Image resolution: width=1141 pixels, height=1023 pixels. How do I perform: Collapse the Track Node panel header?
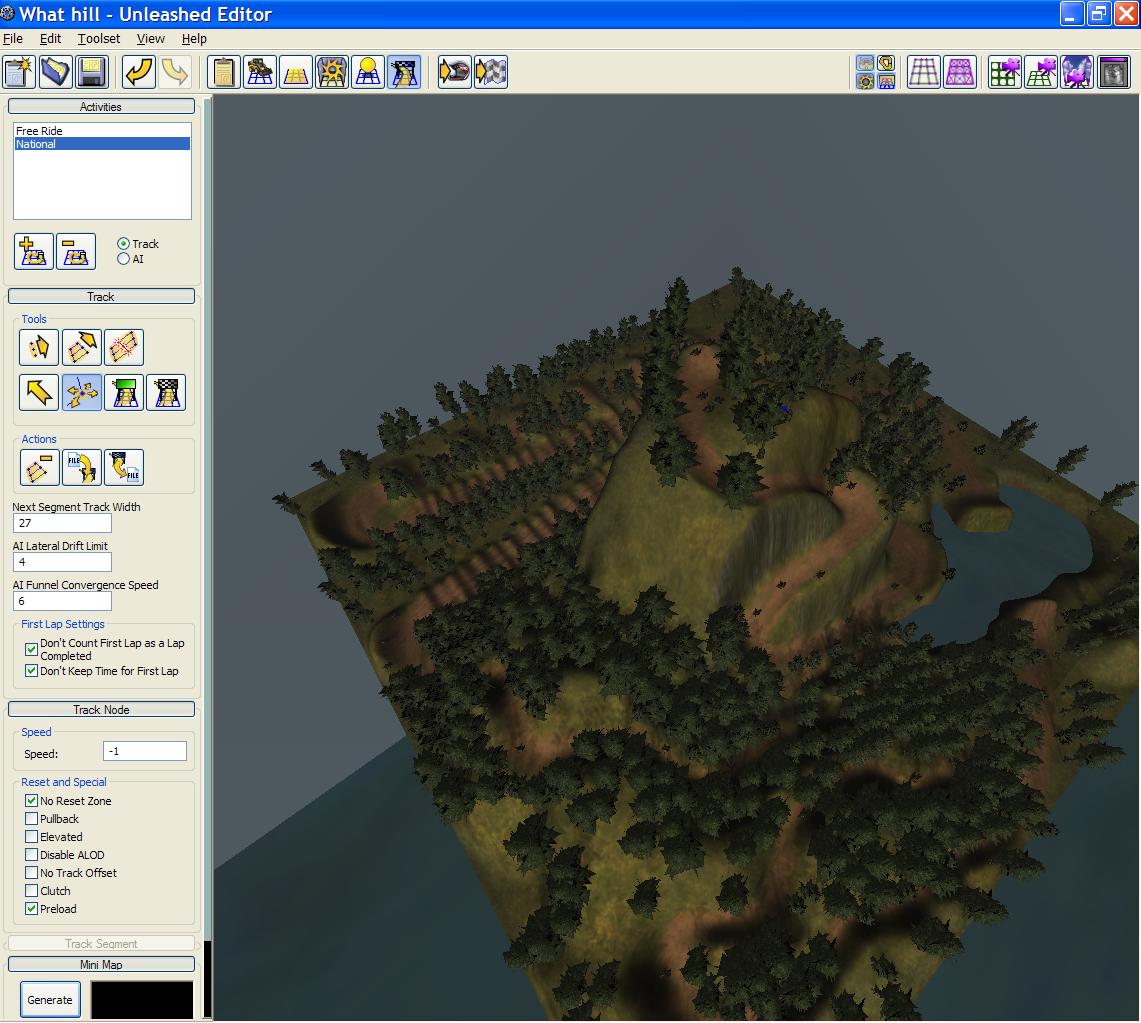tap(101, 709)
